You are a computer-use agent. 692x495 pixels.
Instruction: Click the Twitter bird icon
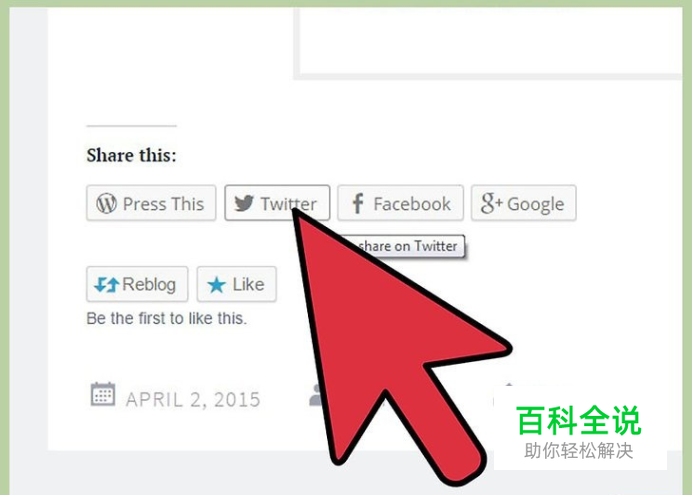click(x=244, y=203)
